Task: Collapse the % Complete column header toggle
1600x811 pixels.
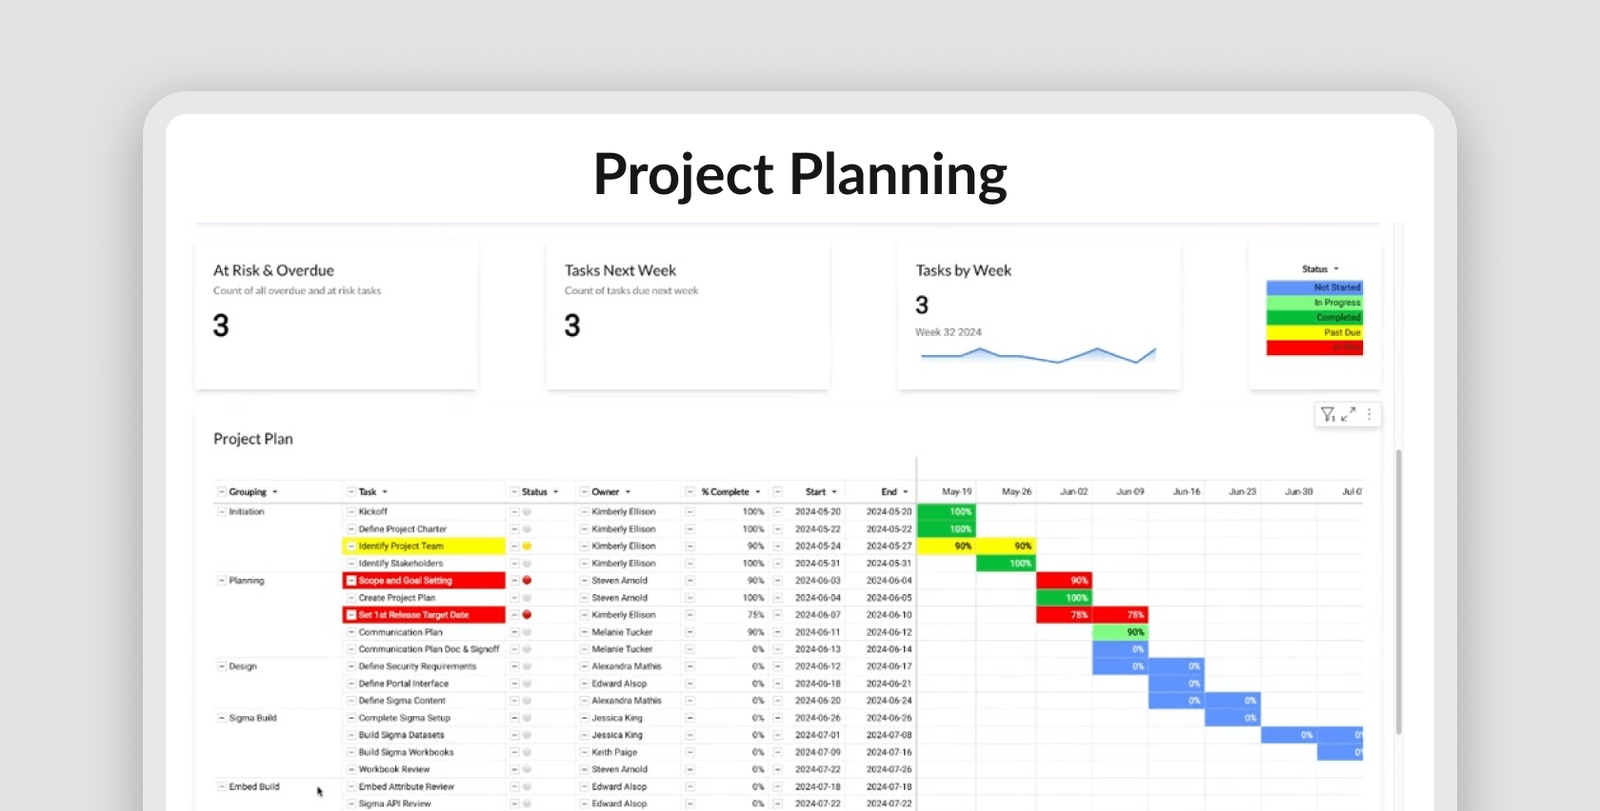Action: (690, 492)
